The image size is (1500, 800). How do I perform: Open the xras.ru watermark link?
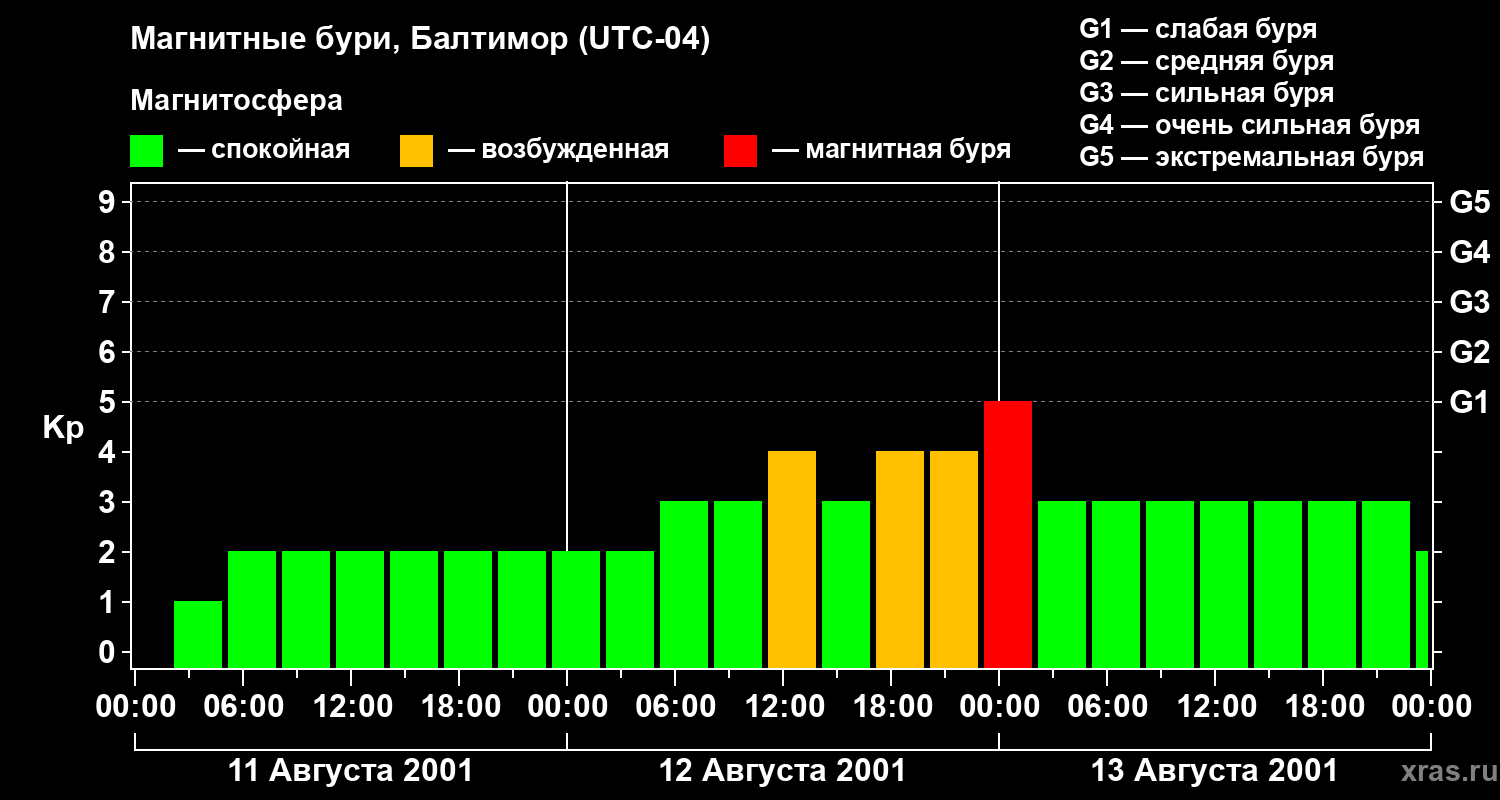click(x=1445, y=771)
